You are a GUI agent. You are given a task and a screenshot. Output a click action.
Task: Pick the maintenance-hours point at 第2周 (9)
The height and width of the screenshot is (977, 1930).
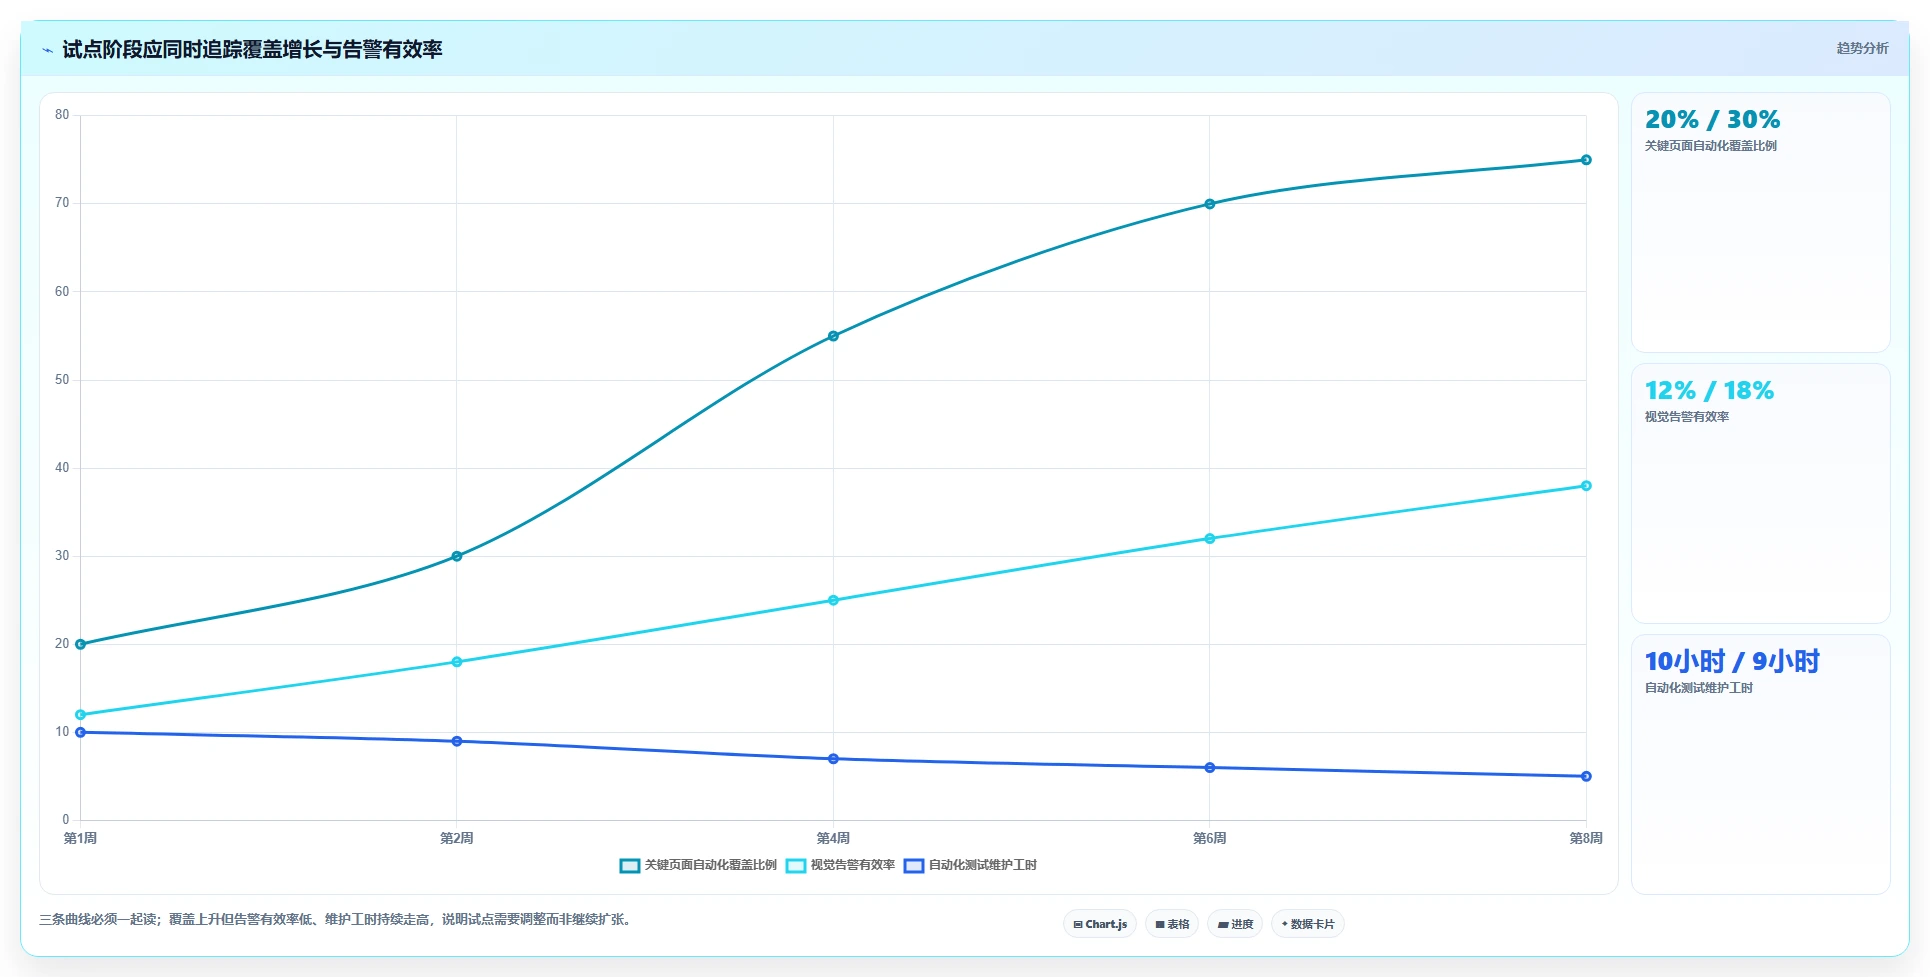point(457,741)
